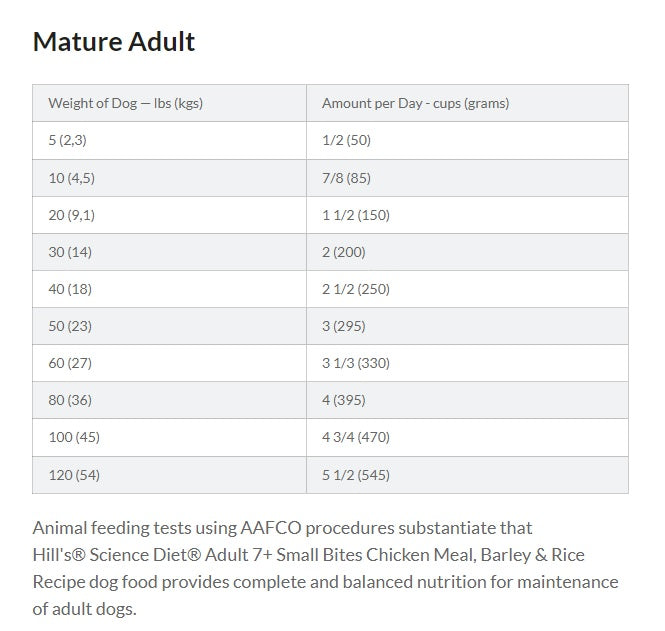The image size is (665, 631).
Task: Click the 1/2 (50) amount cell
Action: (x=467, y=140)
